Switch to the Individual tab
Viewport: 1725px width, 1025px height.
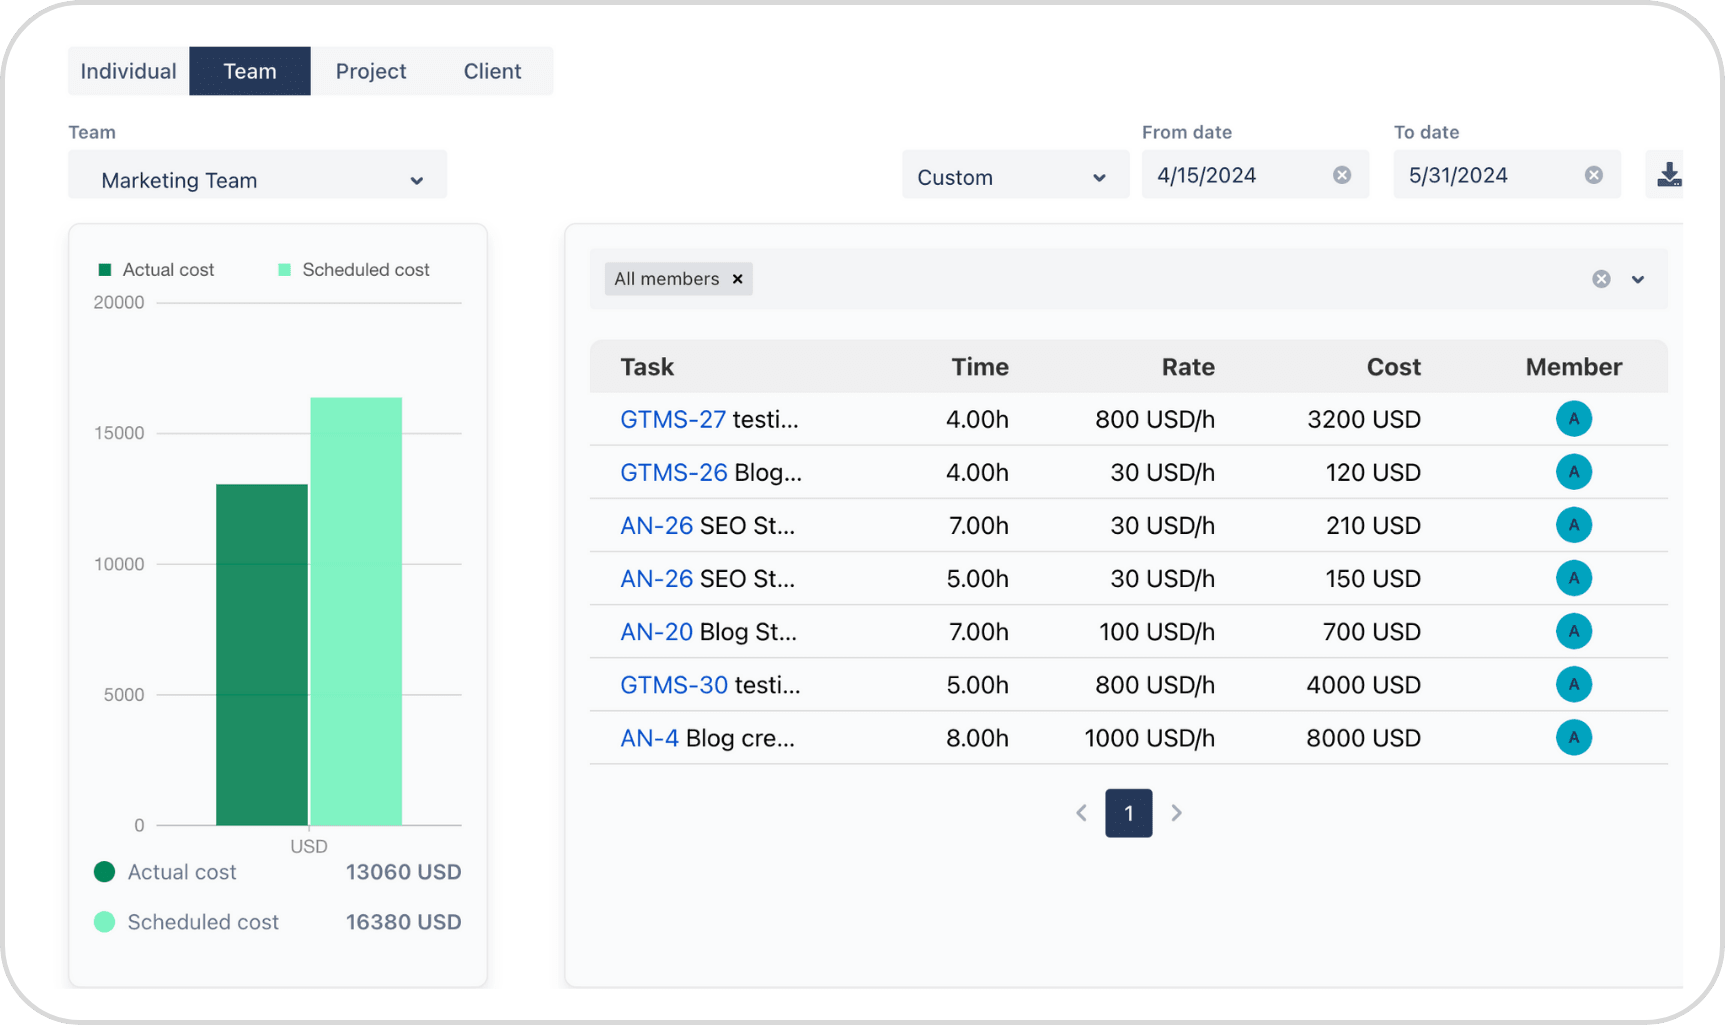[128, 71]
